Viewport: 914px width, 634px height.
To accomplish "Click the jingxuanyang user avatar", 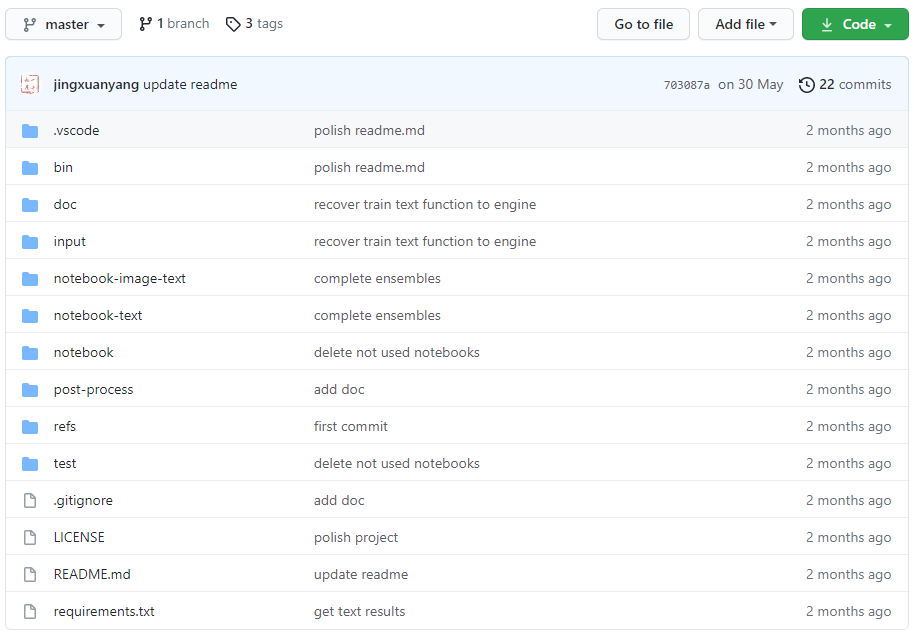I will pos(30,84).
